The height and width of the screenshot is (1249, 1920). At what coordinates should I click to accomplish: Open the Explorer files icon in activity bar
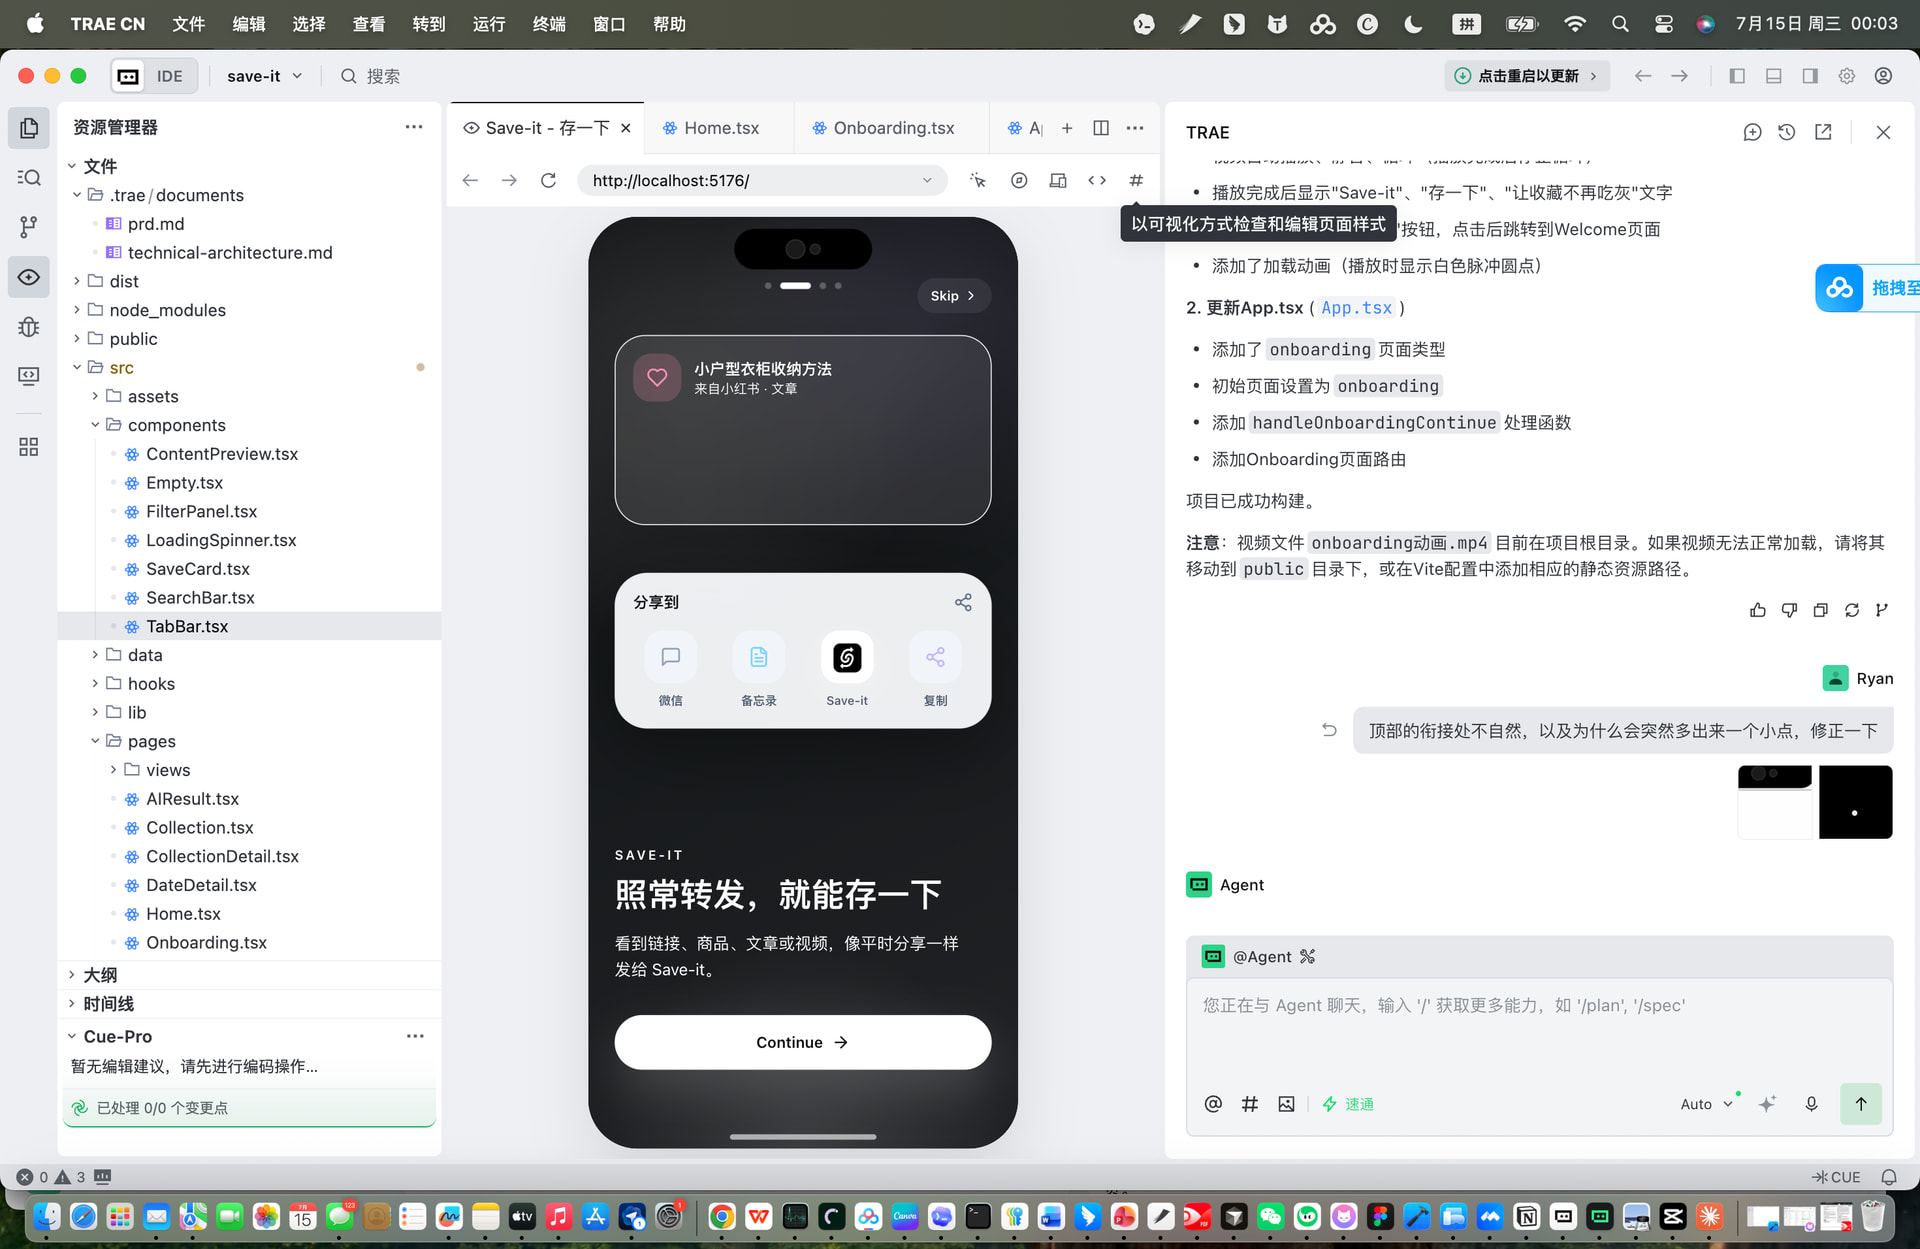click(29, 128)
